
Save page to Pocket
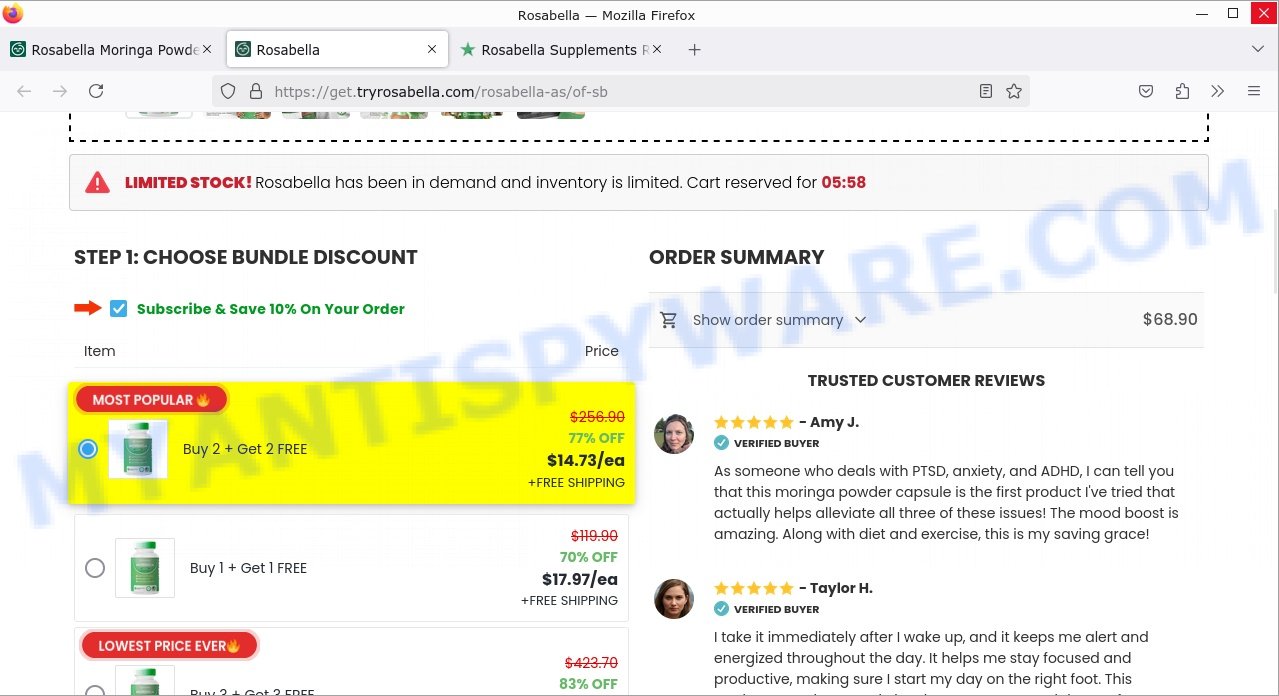click(1146, 91)
